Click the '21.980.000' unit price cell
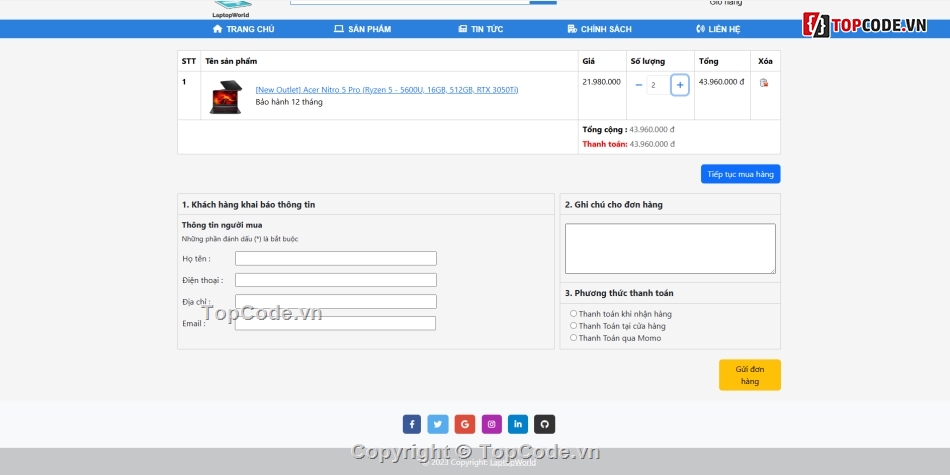Image resolution: width=950 pixels, height=475 pixels. [602, 82]
